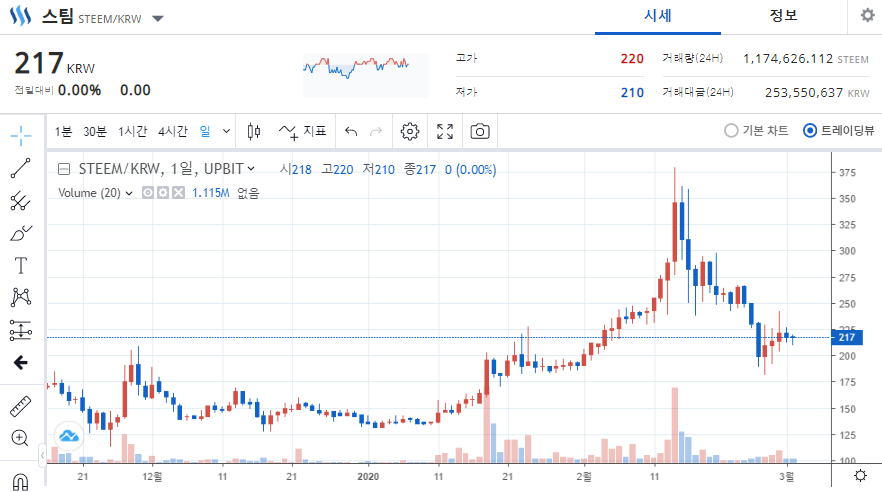Set chart interval to 30분

coord(94,132)
